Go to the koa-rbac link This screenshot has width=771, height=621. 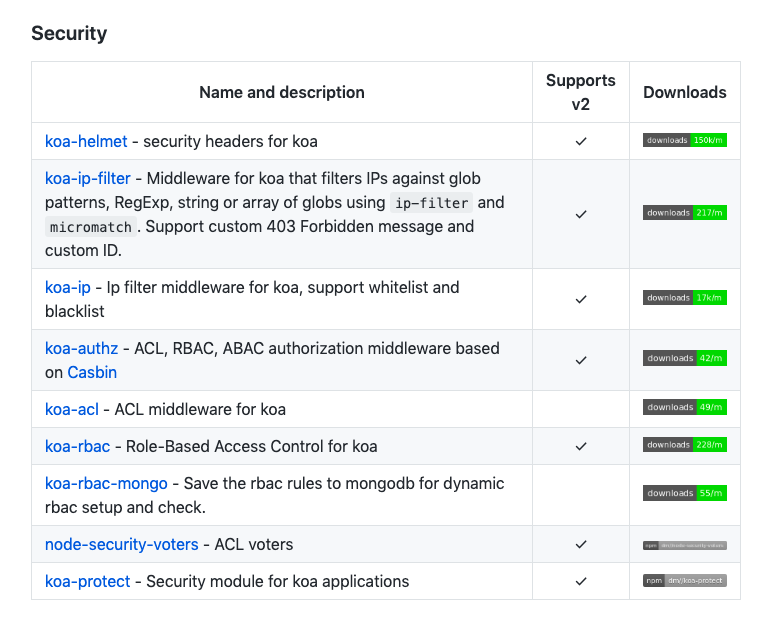(78, 446)
